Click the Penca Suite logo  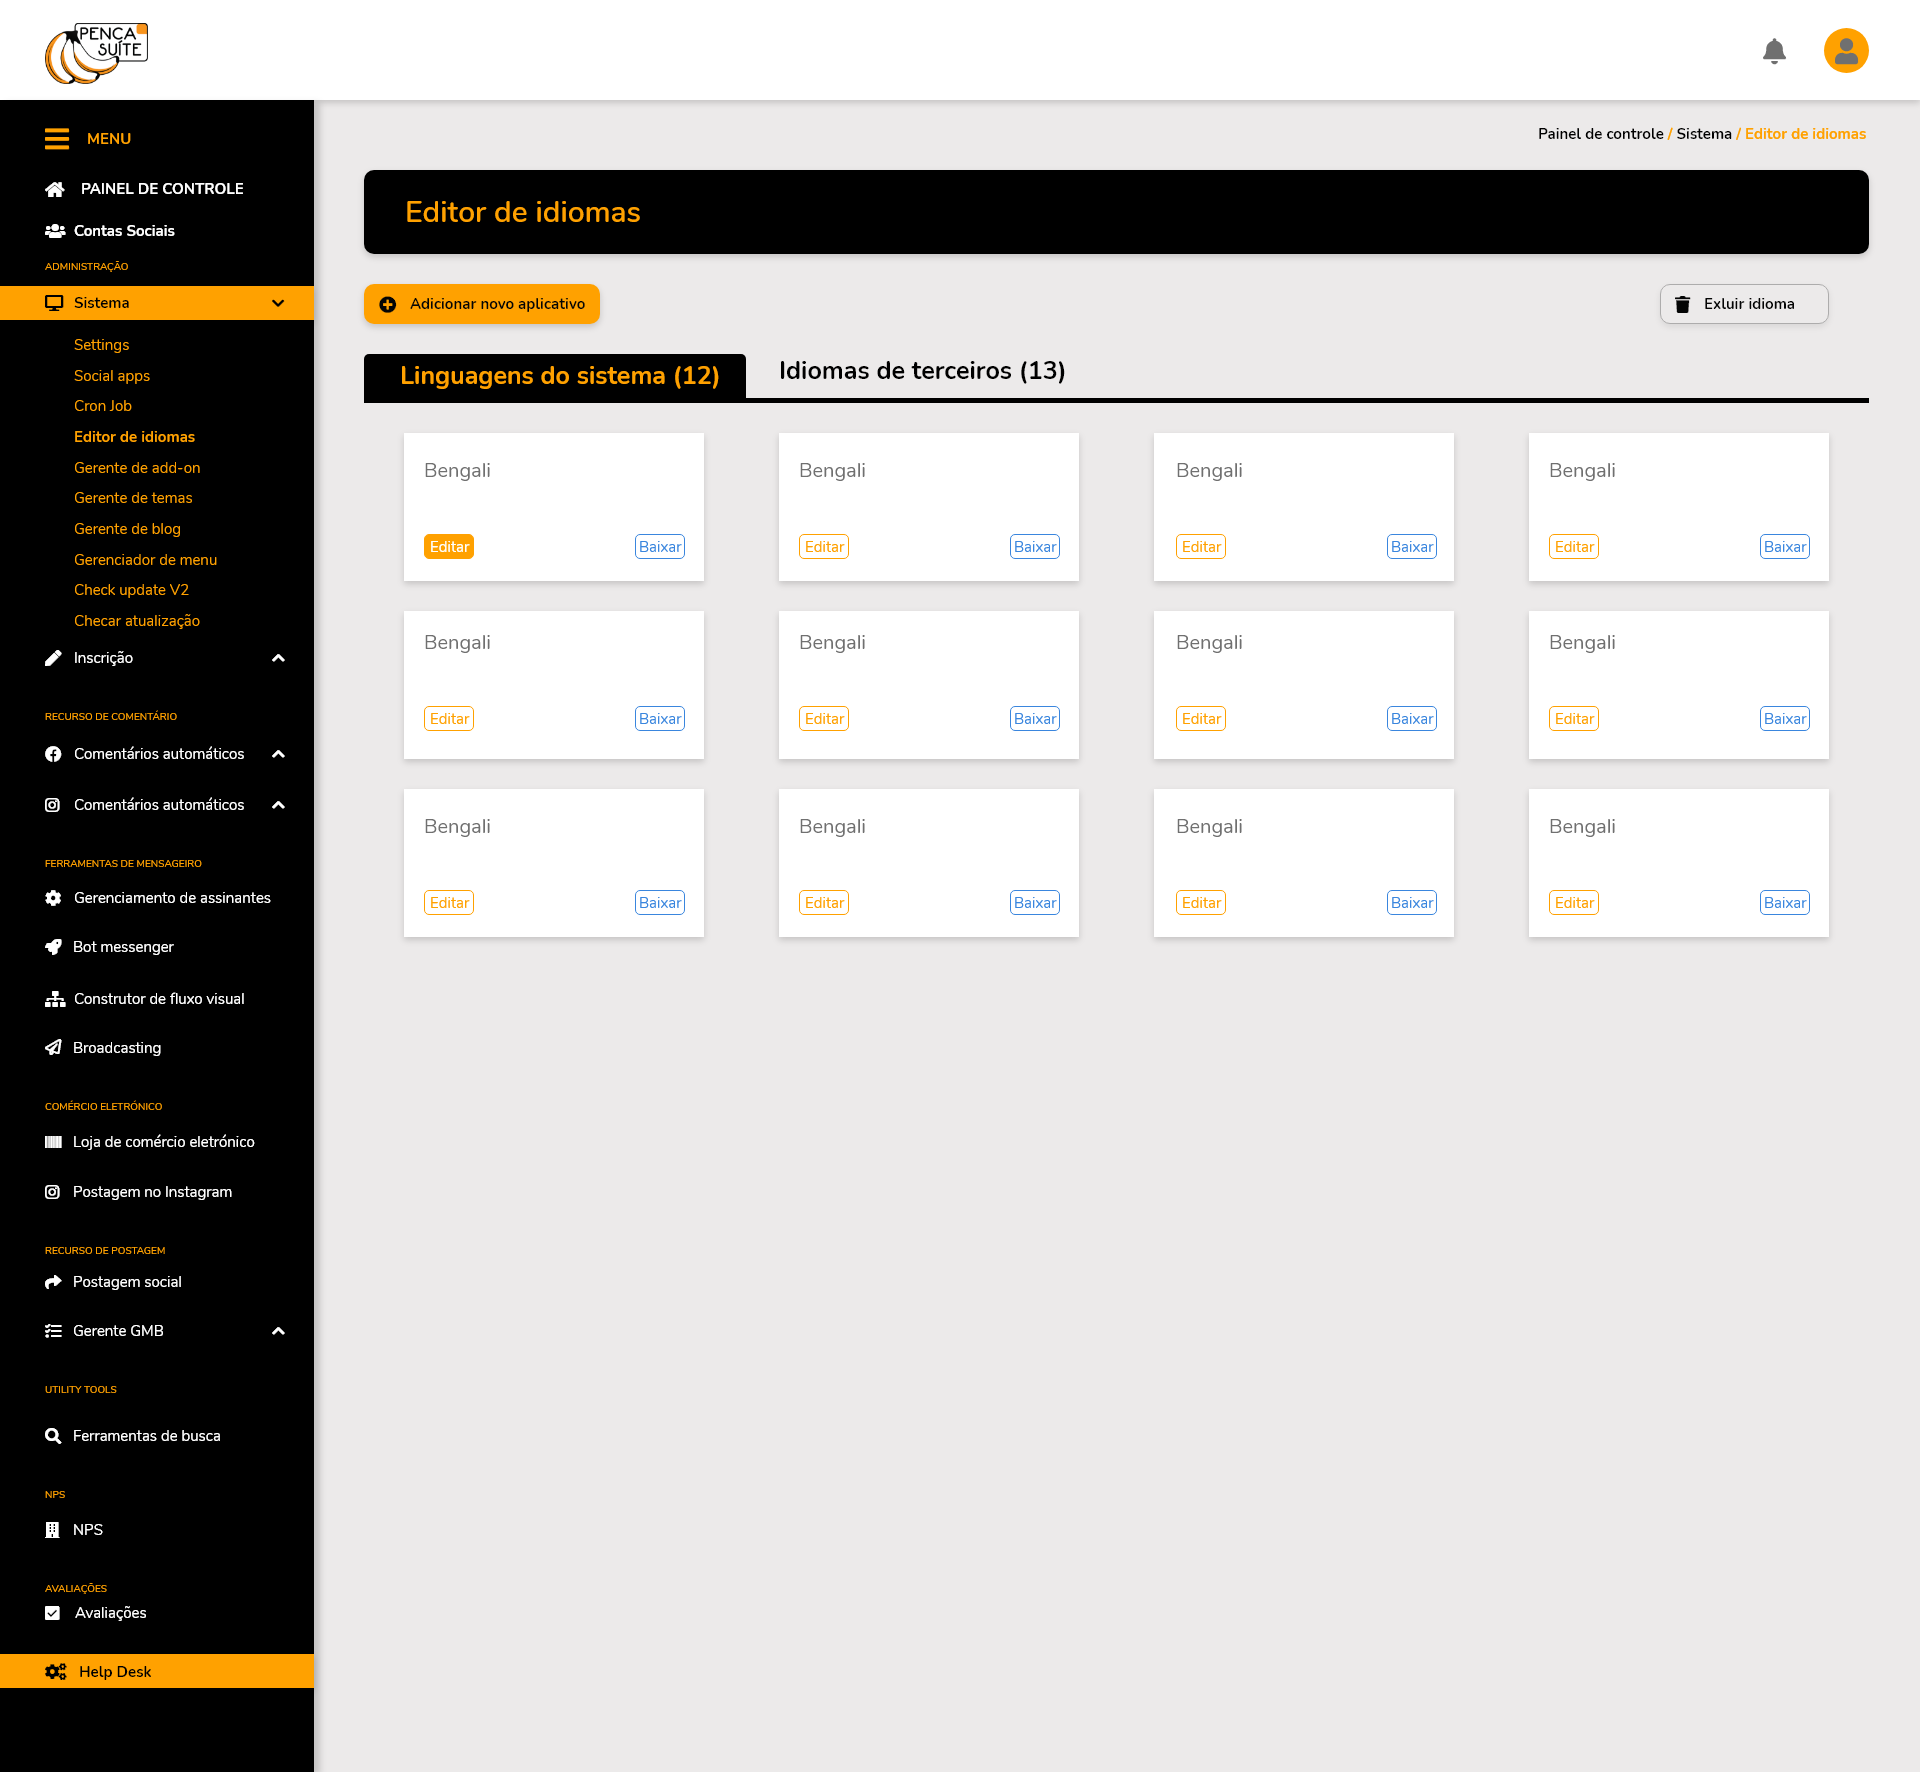point(97,53)
